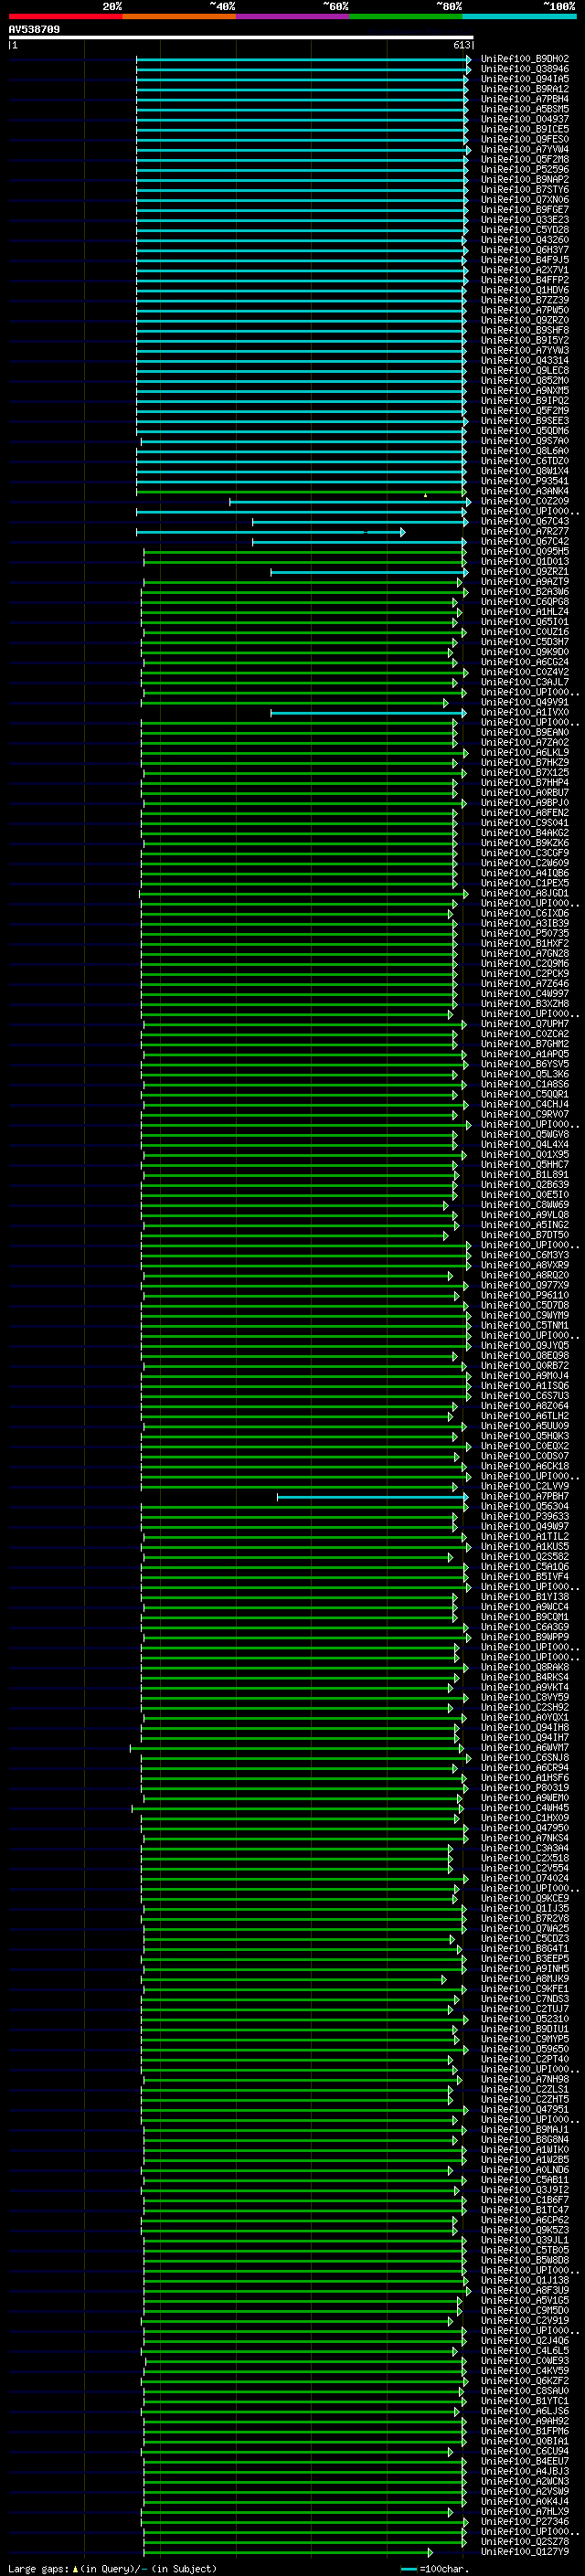585x2576 pixels.
Task: Click the cyan ~100% identity legend segment
Action: (x=520, y=16)
